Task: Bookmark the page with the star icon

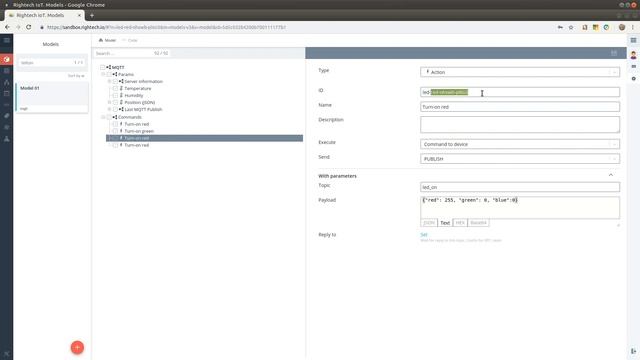Action: click(x=571, y=27)
